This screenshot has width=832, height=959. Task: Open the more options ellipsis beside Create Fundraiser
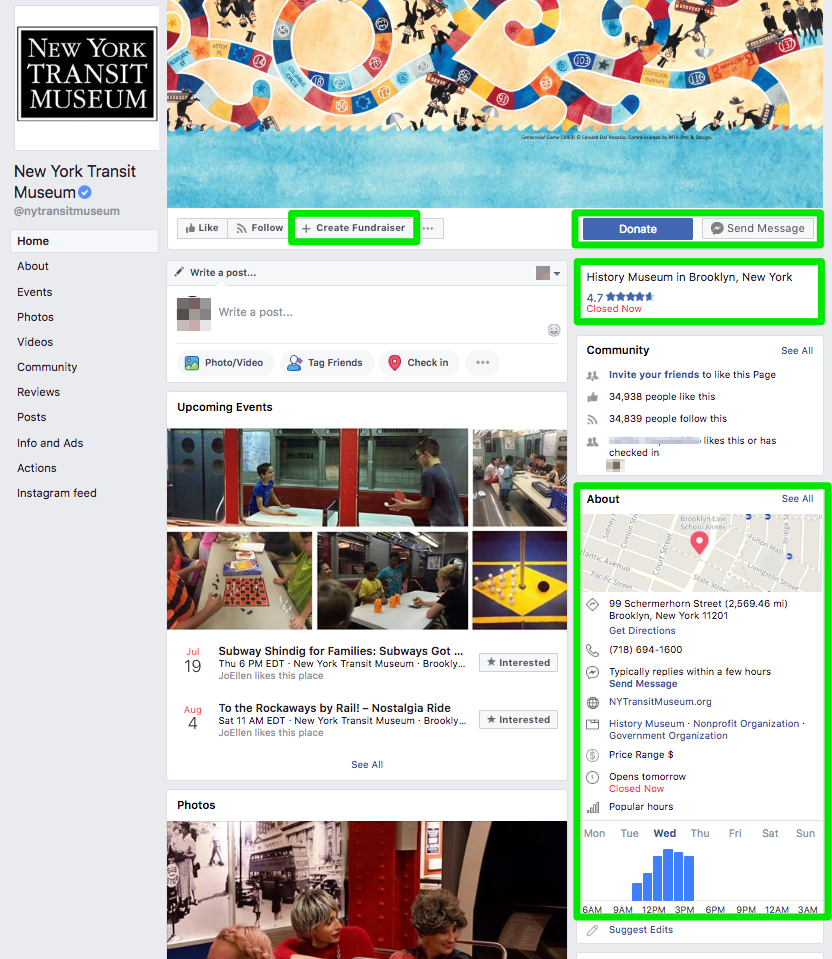click(428, 228)
